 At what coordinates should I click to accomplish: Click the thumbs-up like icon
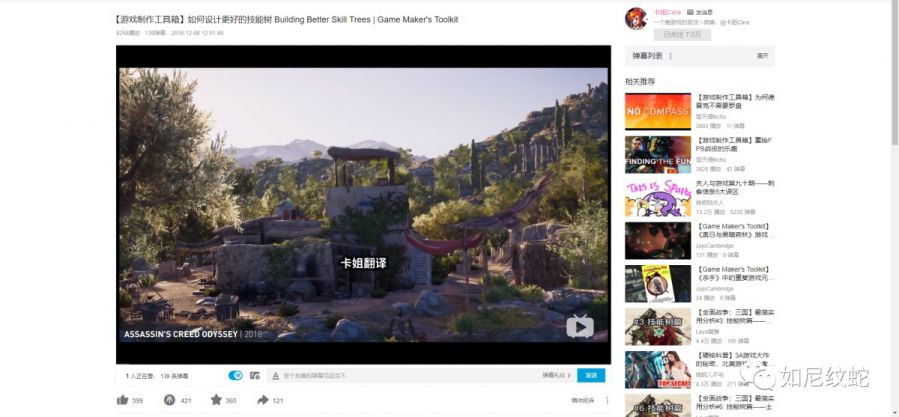point(122,400)
